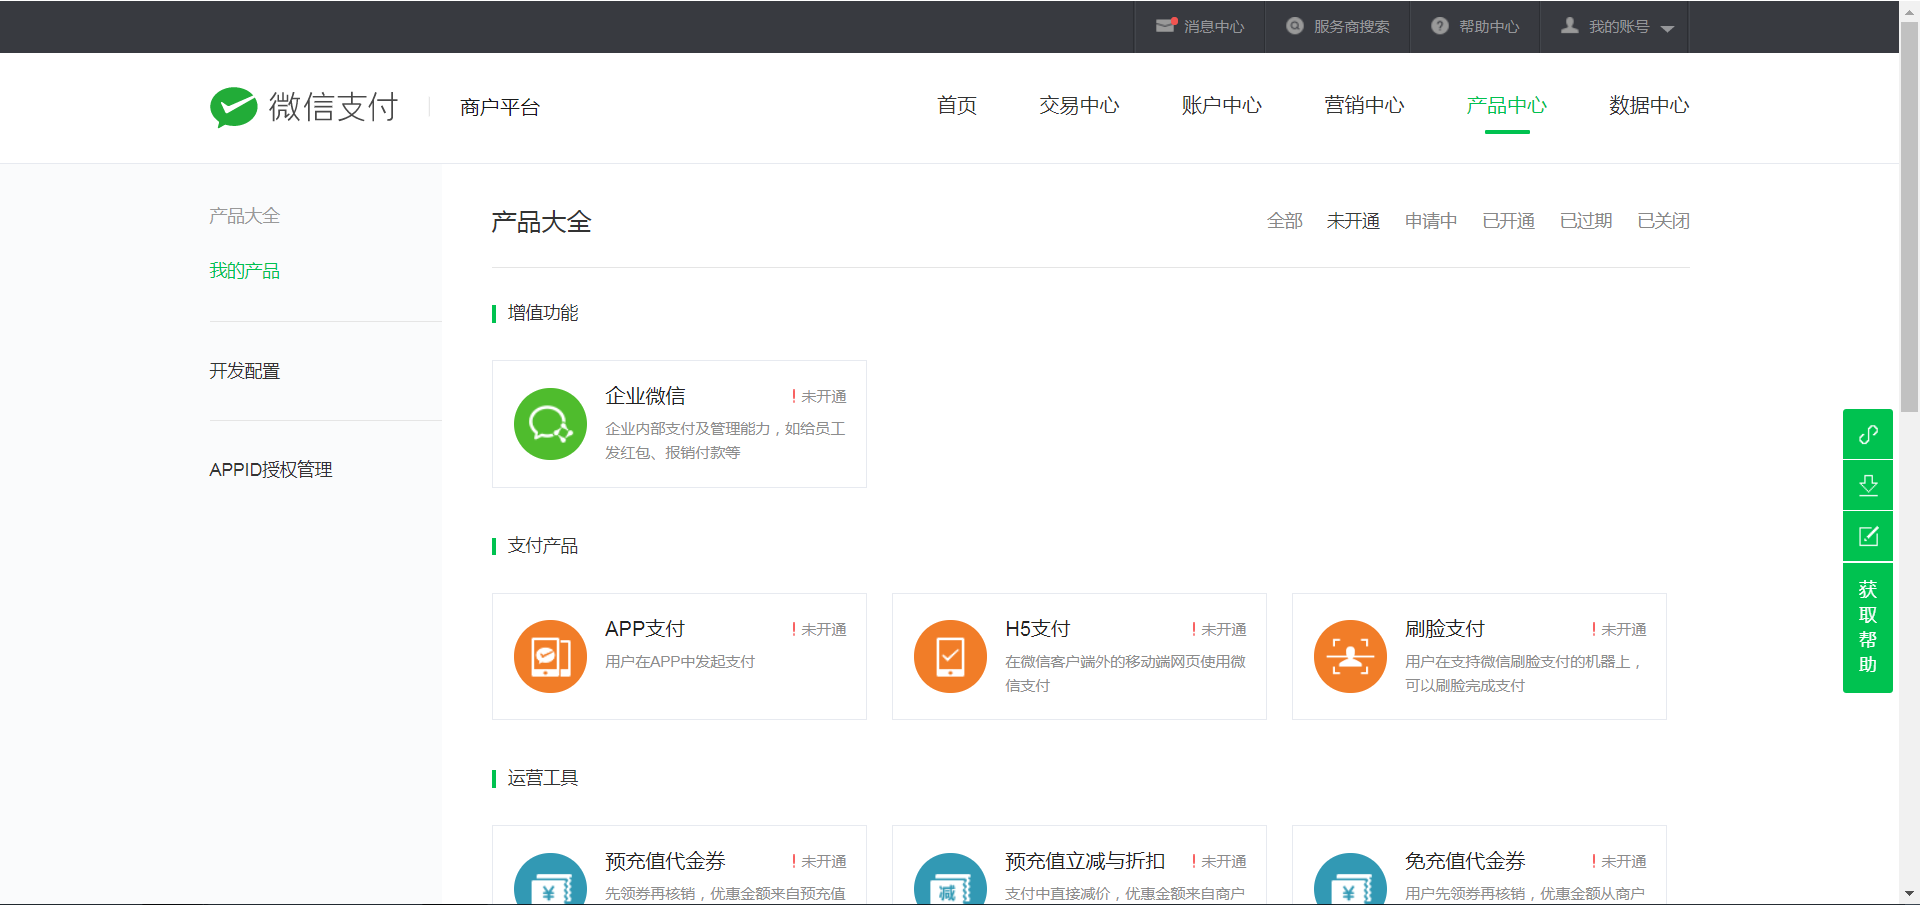Open the 免充值代金券 product title
Screen dimensions: 1920x905
(1465, 861)
